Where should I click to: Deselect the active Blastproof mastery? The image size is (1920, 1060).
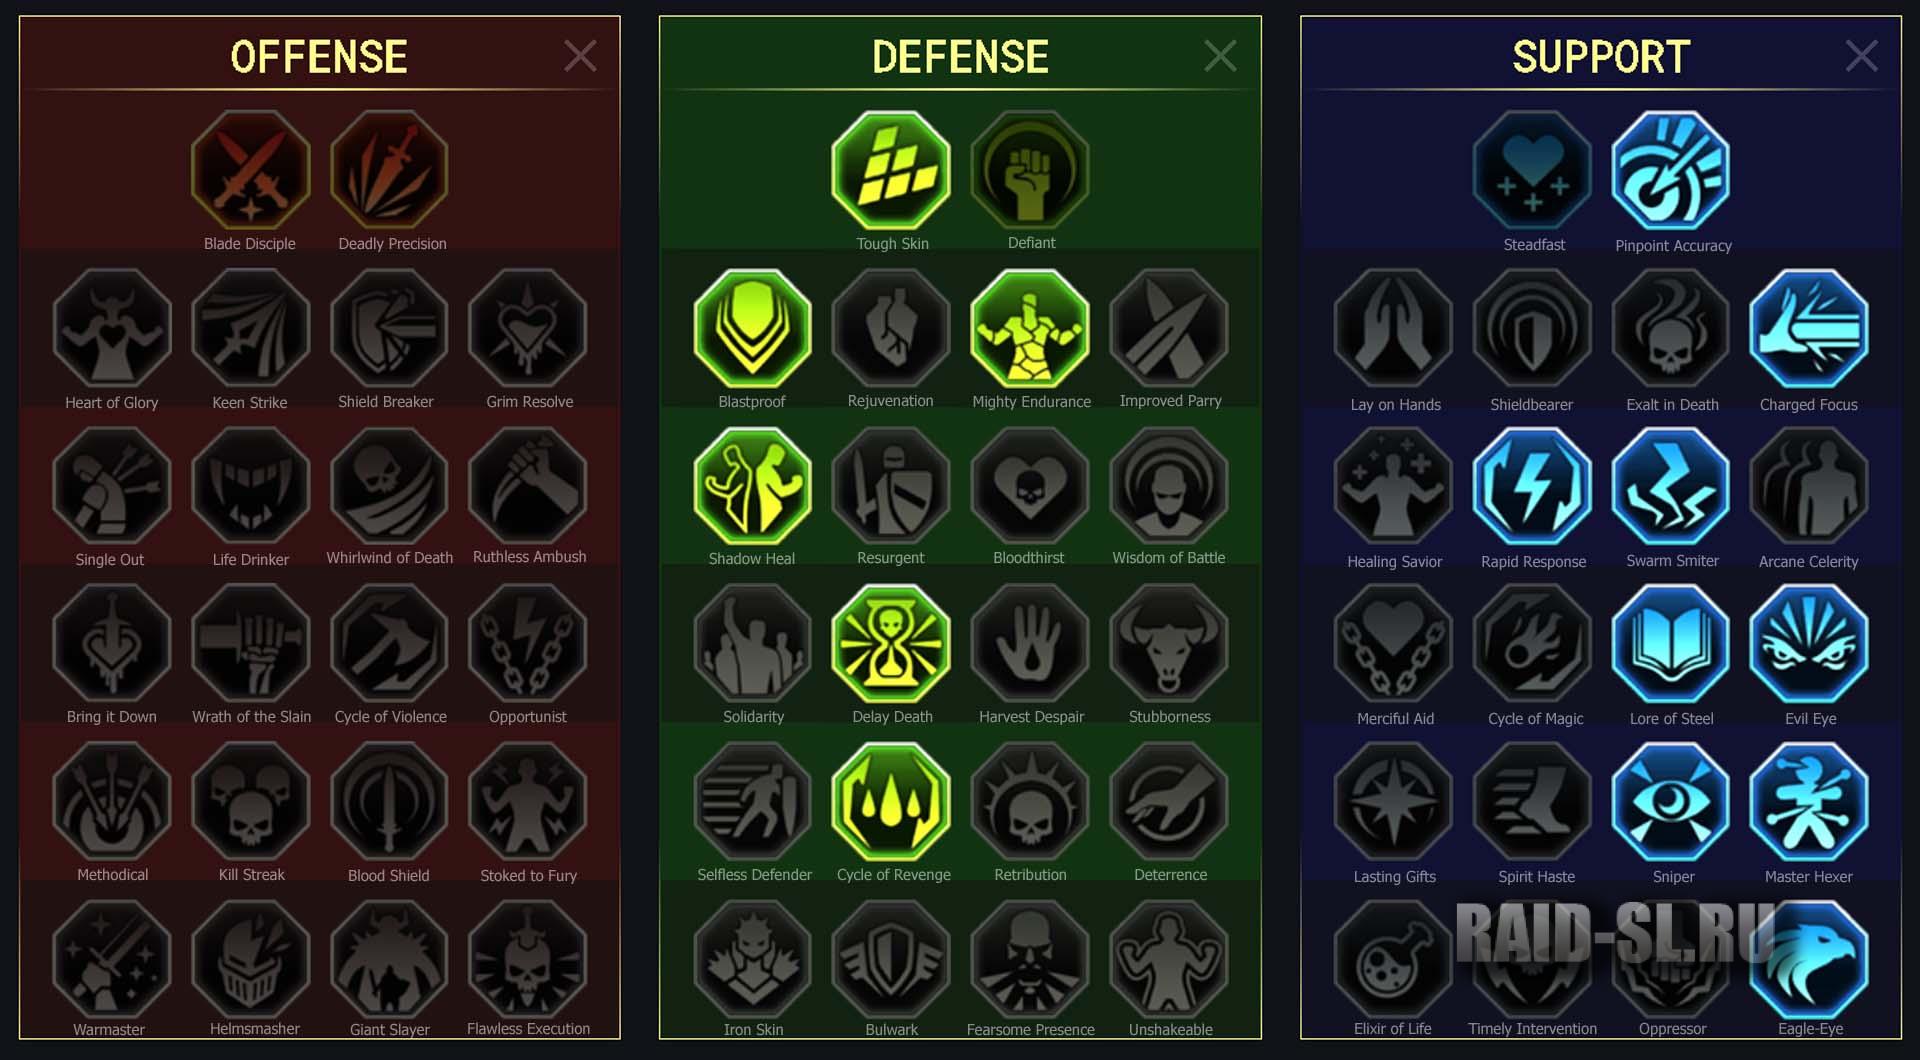[x=752, y=328]
